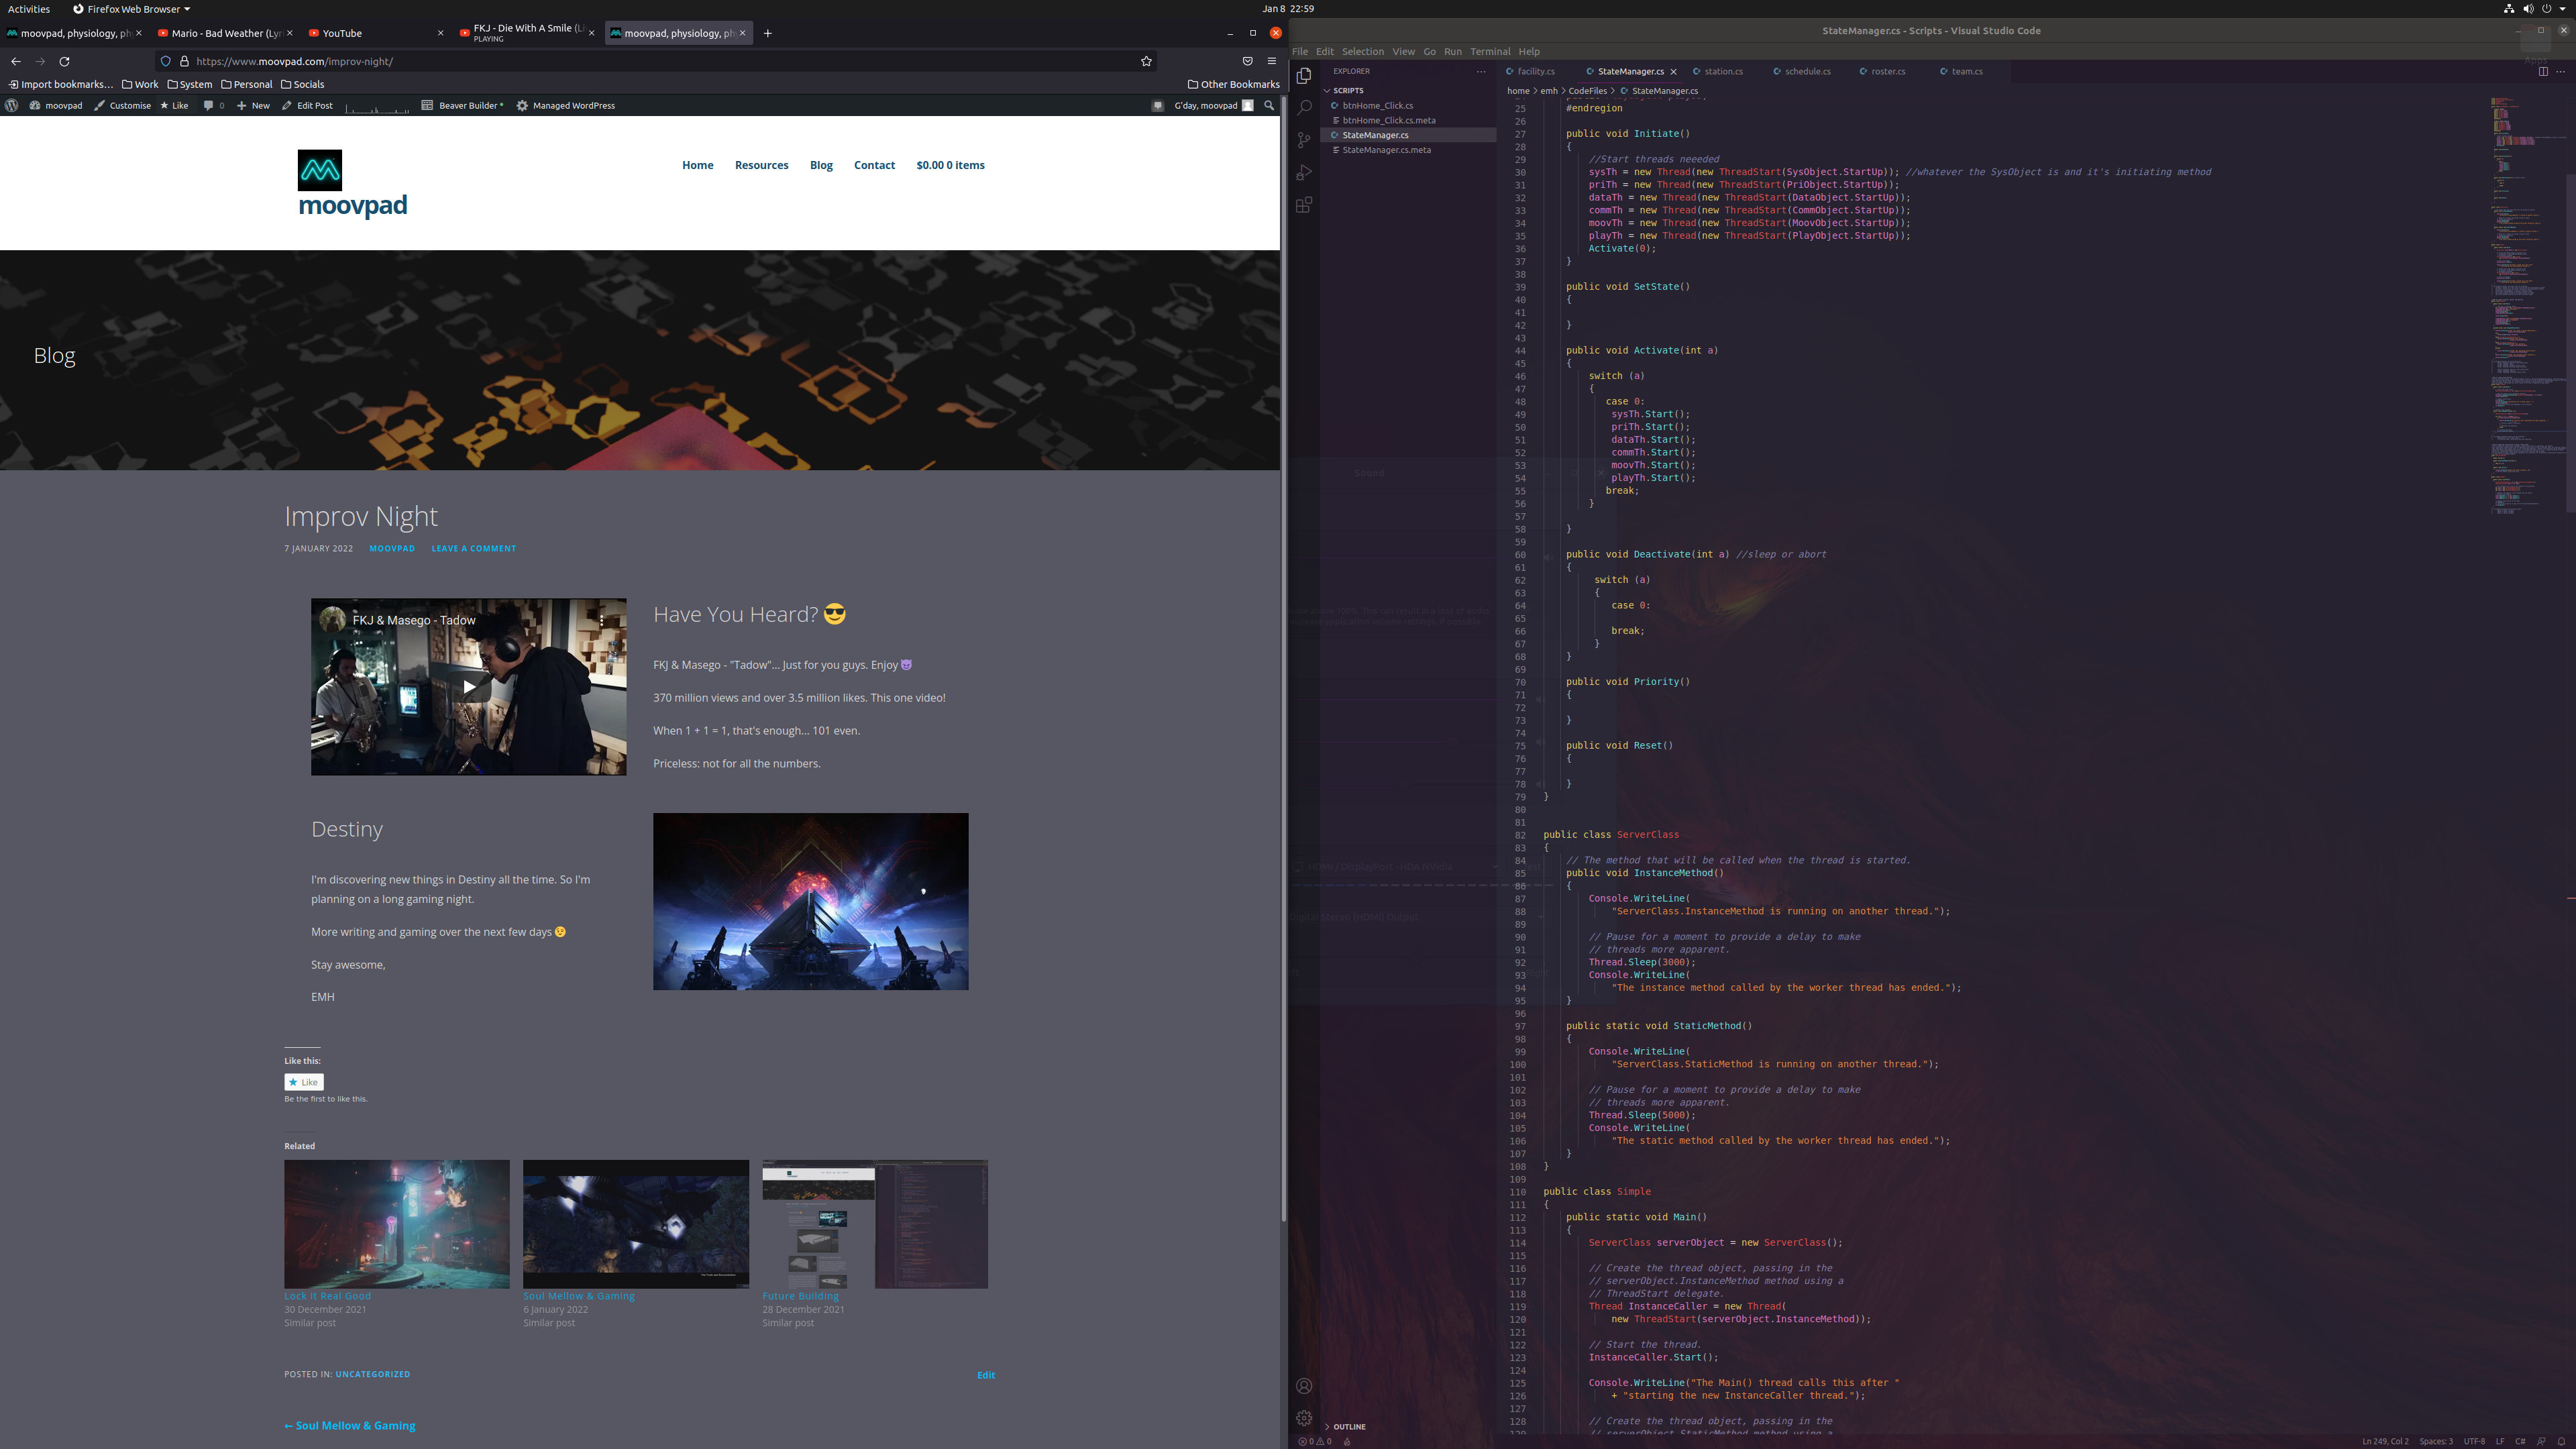
Task: Open the Firefox application menu
Action: click(x=1272, y=61)
